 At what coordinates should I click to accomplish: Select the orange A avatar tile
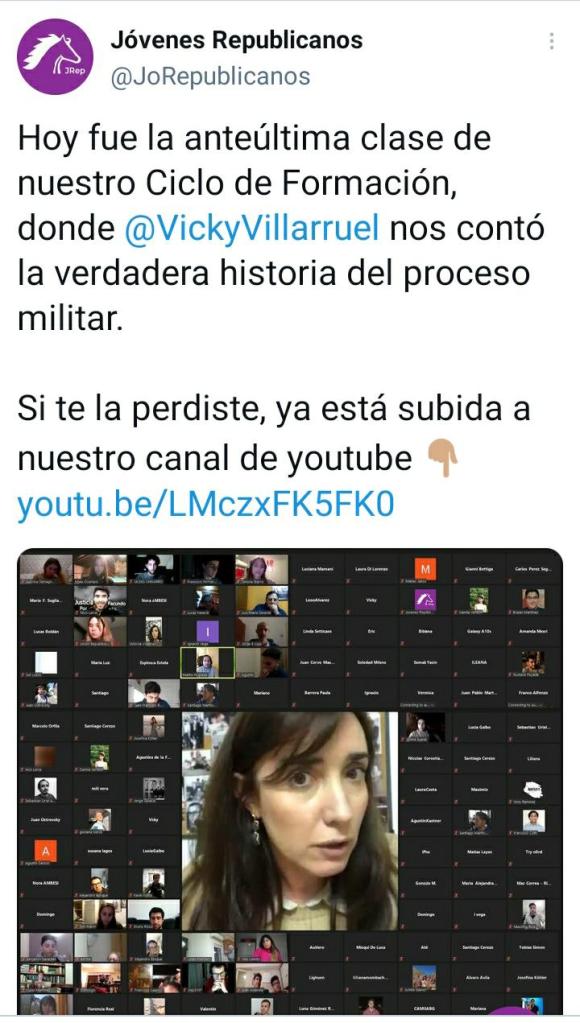pyautogui.click(x=46, y=851)
